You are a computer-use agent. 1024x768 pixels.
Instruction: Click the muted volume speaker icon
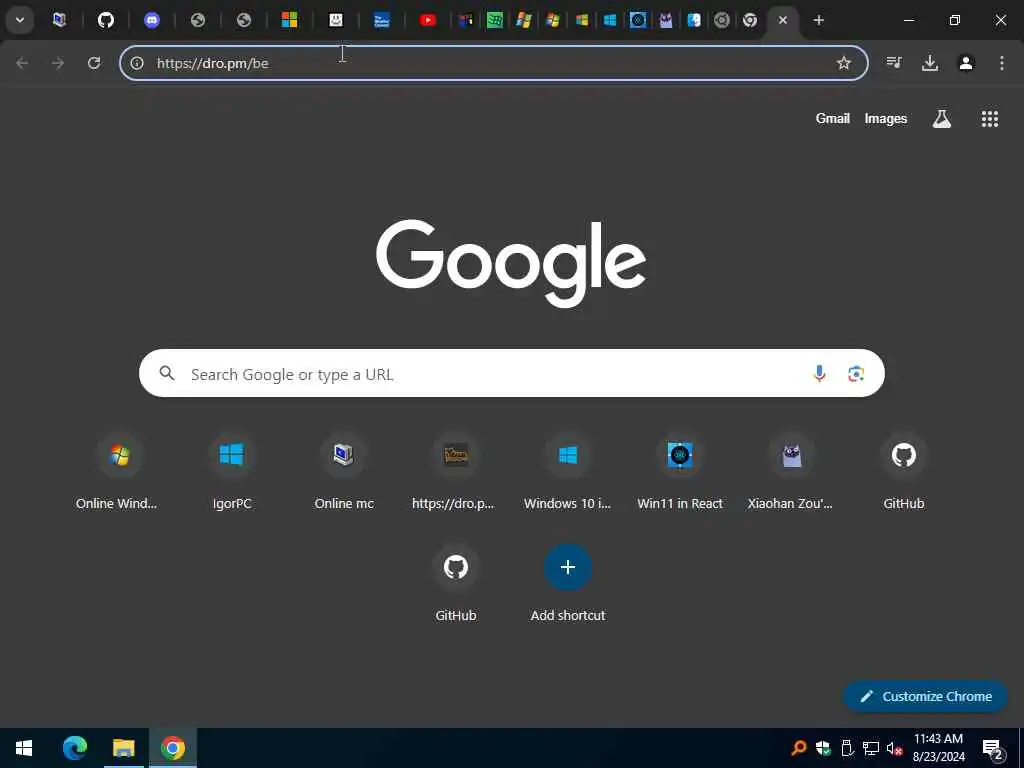point(895,748)
